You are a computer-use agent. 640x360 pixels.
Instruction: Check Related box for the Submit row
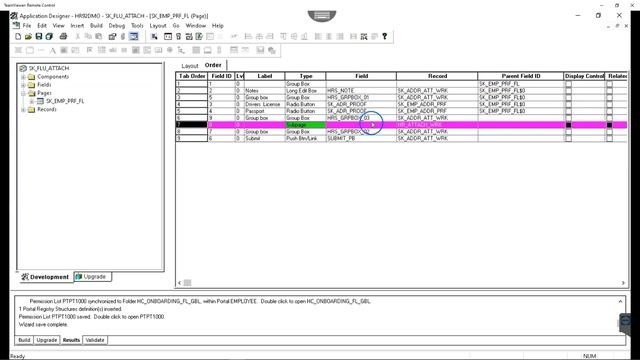pos(609,138)
